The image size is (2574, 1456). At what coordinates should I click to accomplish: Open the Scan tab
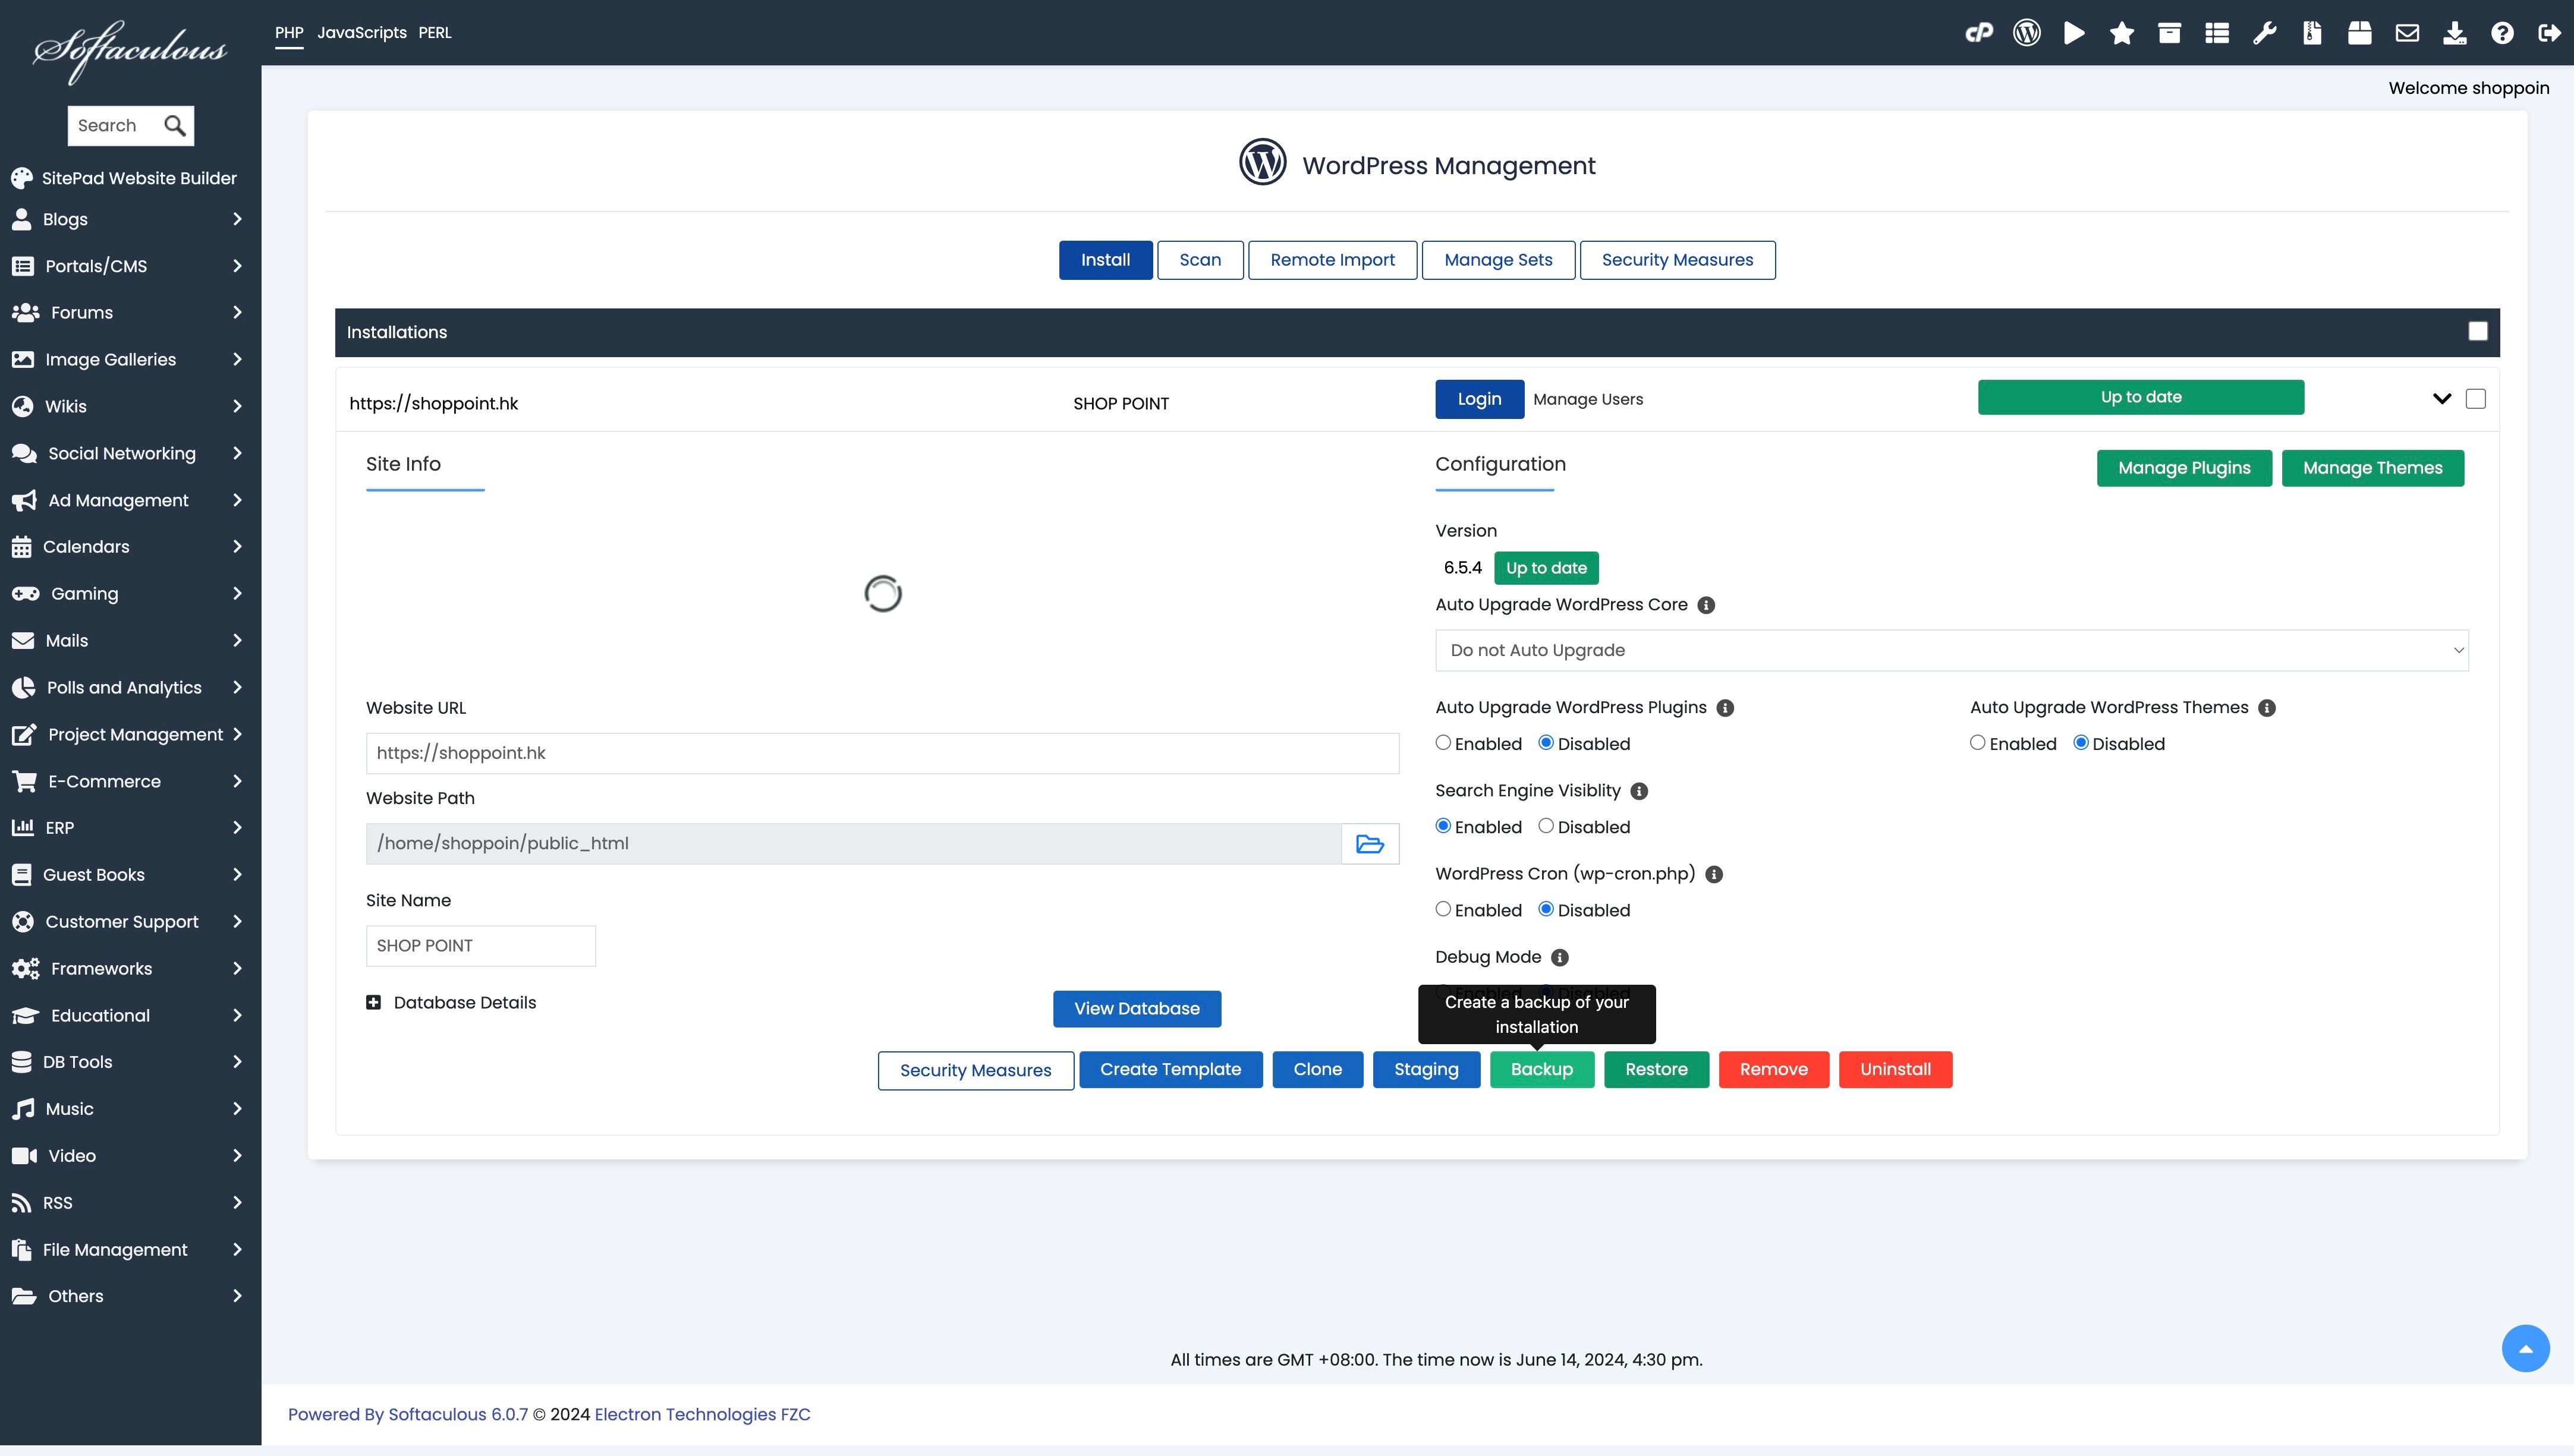pos(1200,260)
